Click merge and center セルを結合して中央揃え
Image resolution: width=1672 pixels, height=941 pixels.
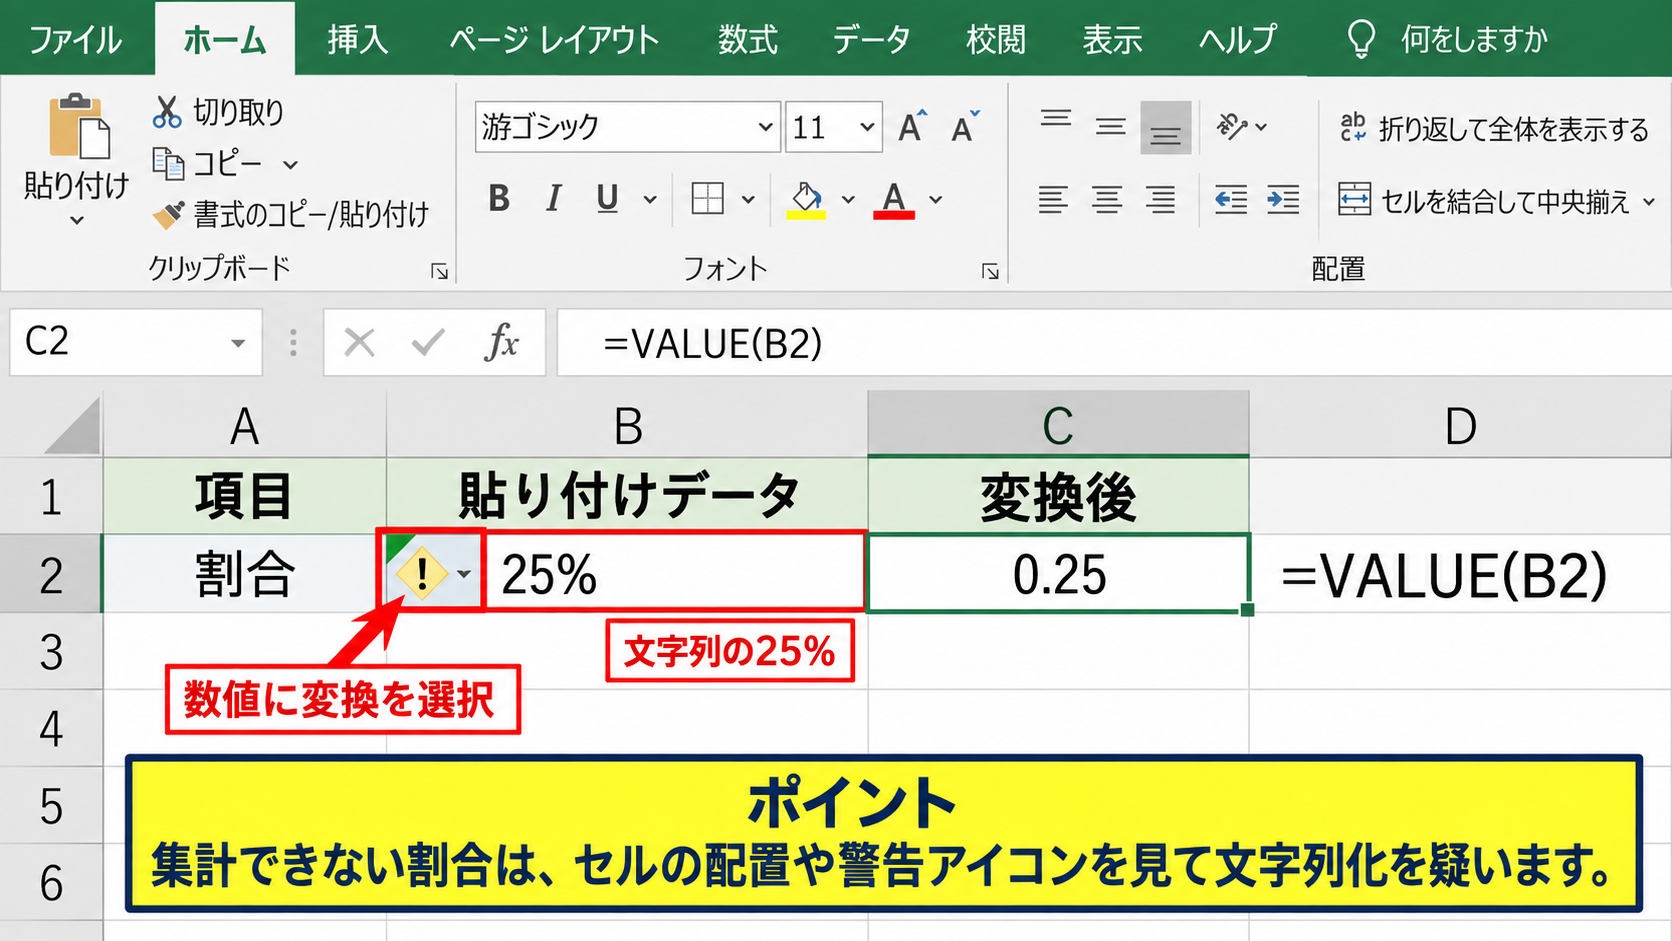click(x=1496, y=201)
